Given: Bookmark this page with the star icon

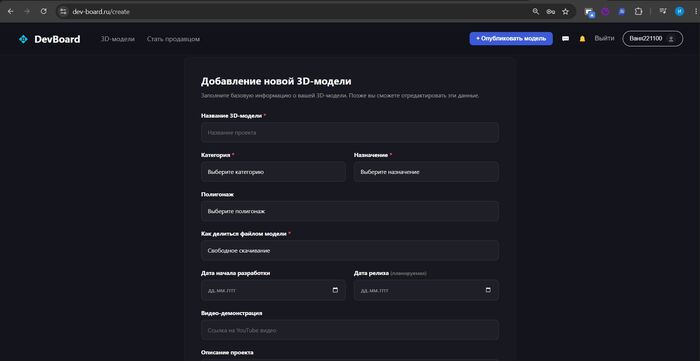Looking at the screenshot, I should click(566, 12).
